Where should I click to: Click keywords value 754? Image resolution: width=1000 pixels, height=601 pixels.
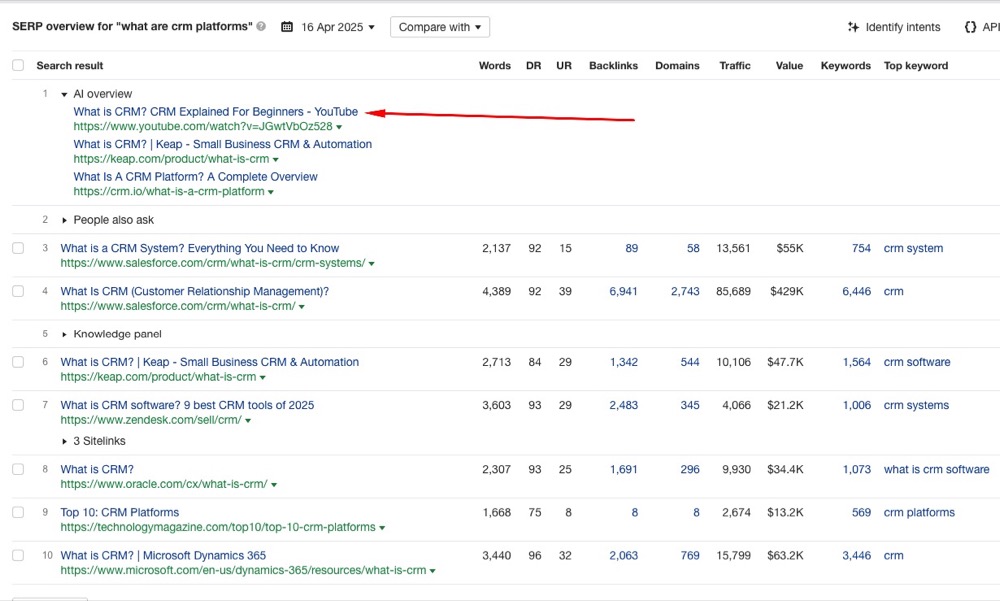click(x=862, y=248)
